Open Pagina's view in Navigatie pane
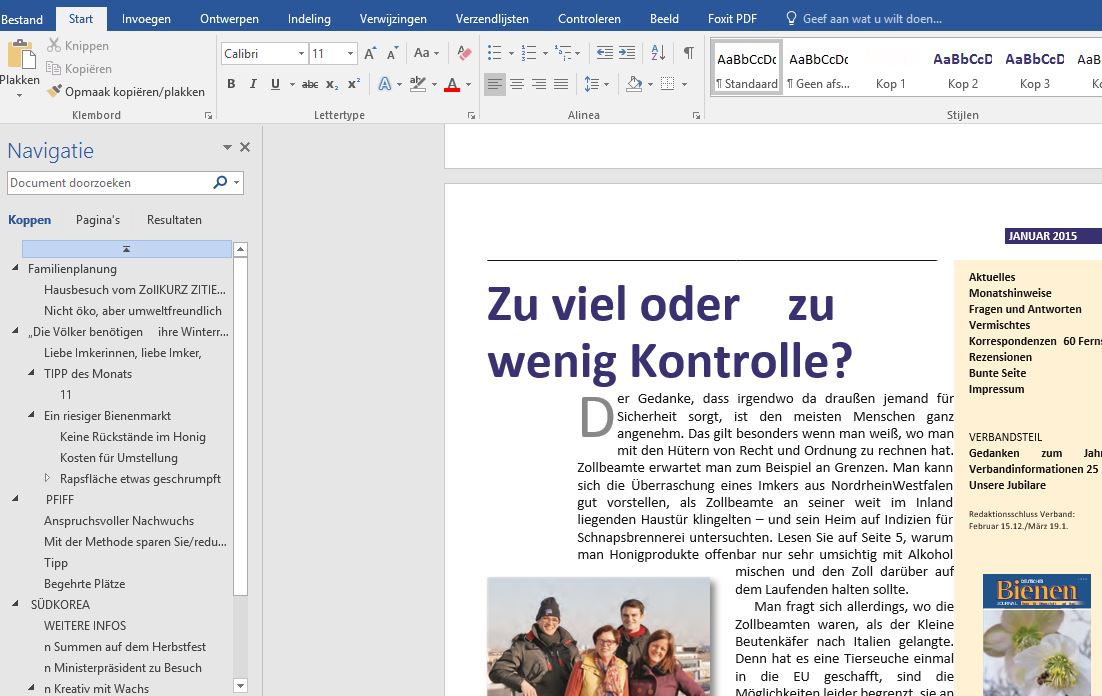Viewport: 1102px width, 696px height. [98, 220]
